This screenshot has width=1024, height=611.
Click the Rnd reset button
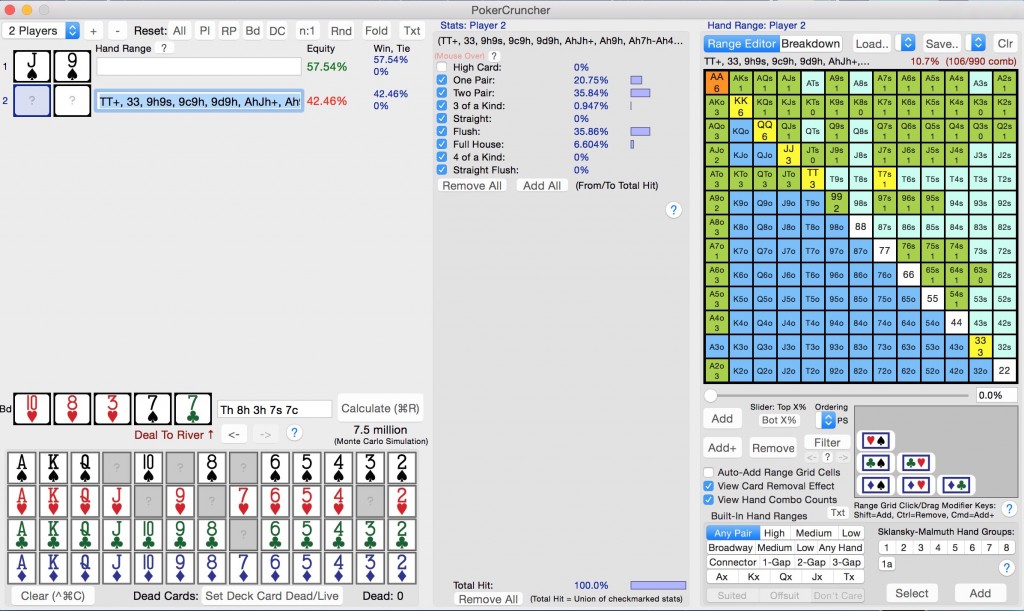click(x=341, y=31)
